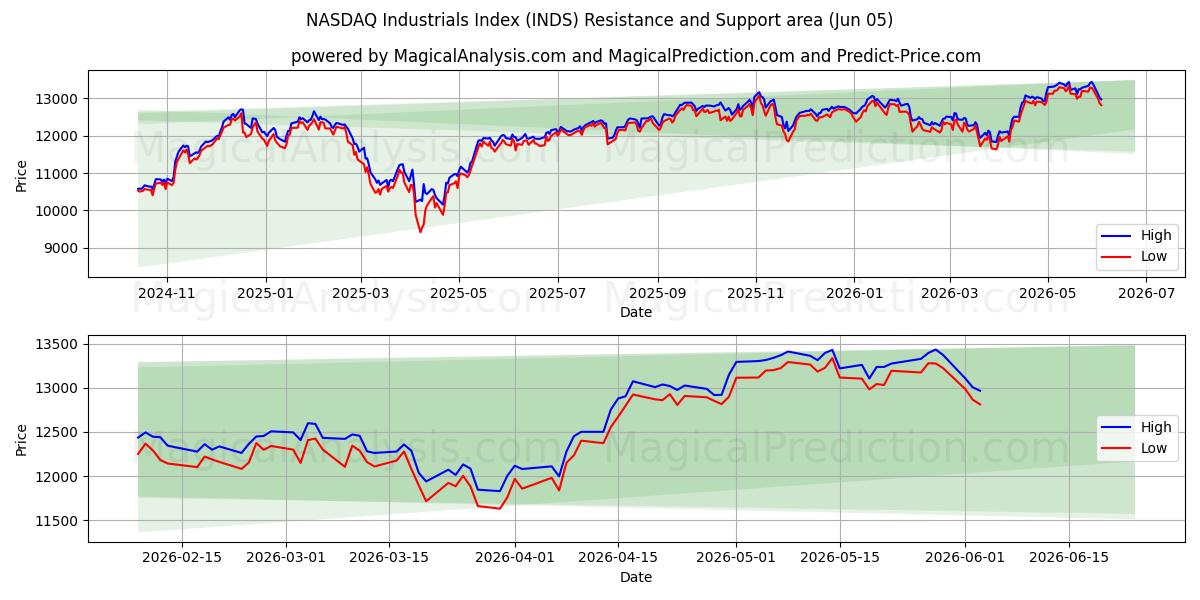Click the '2025-11' date label on the top chart

tap(756, 294)
